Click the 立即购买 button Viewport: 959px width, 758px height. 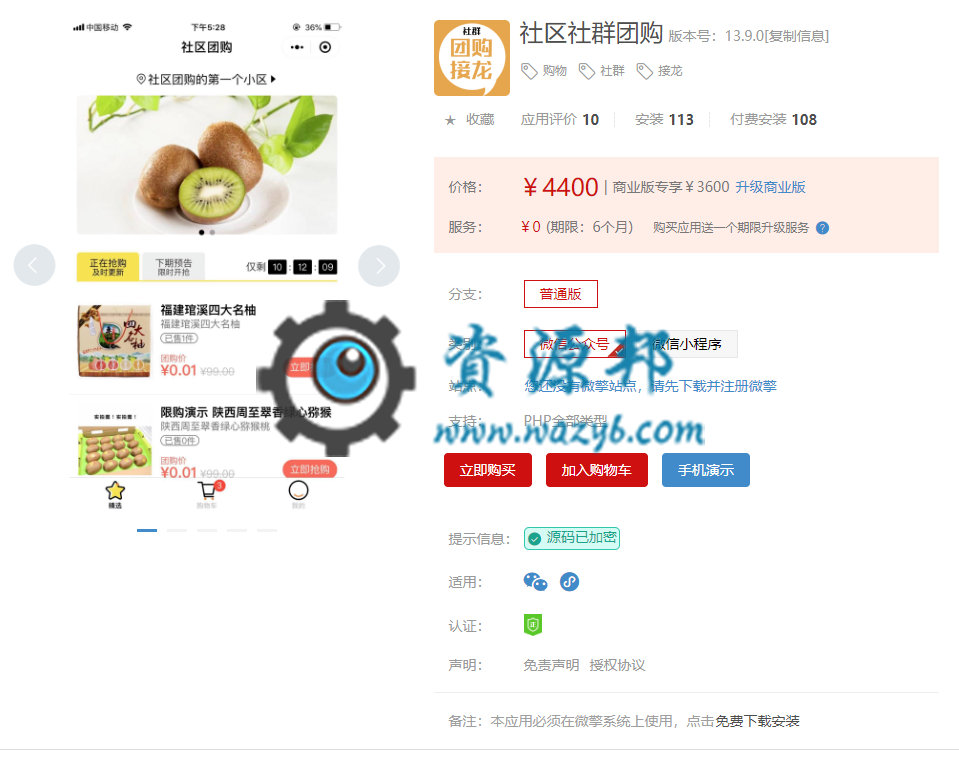pos(487,470)
